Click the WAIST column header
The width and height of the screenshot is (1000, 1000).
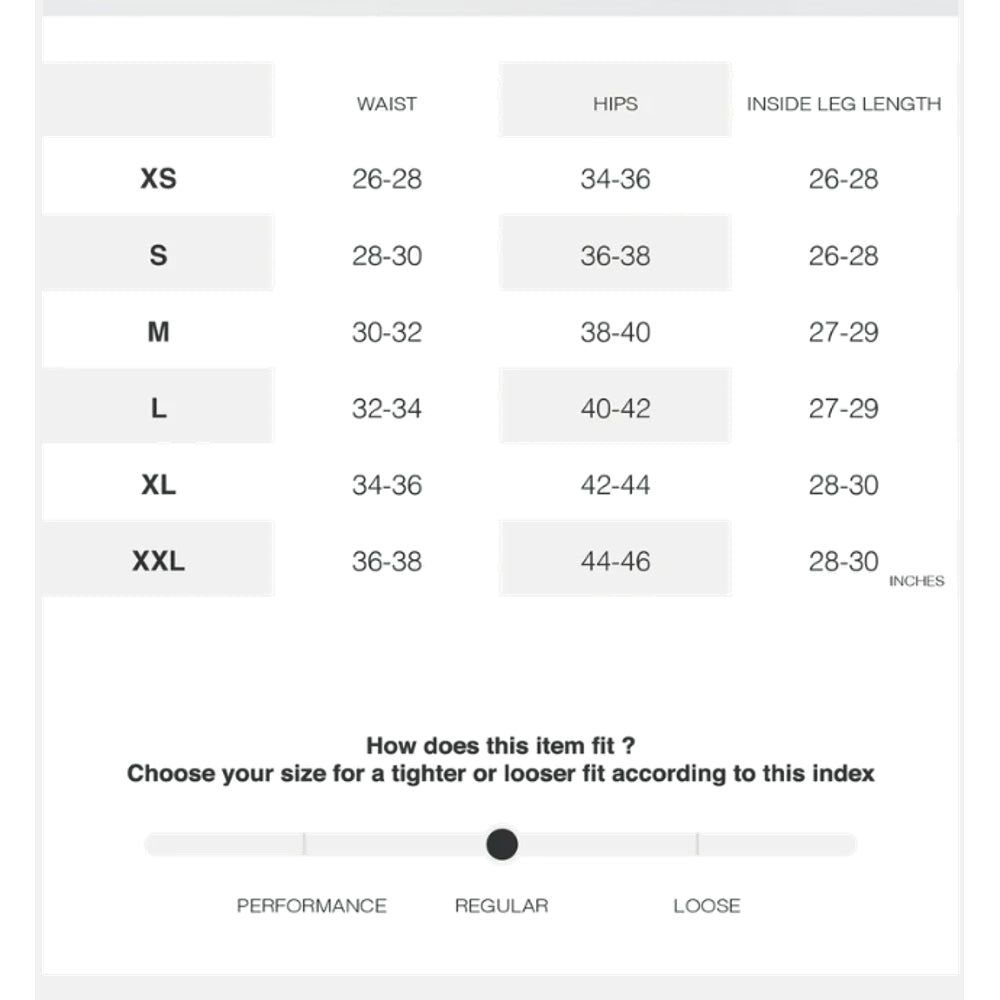coord(386,104)
